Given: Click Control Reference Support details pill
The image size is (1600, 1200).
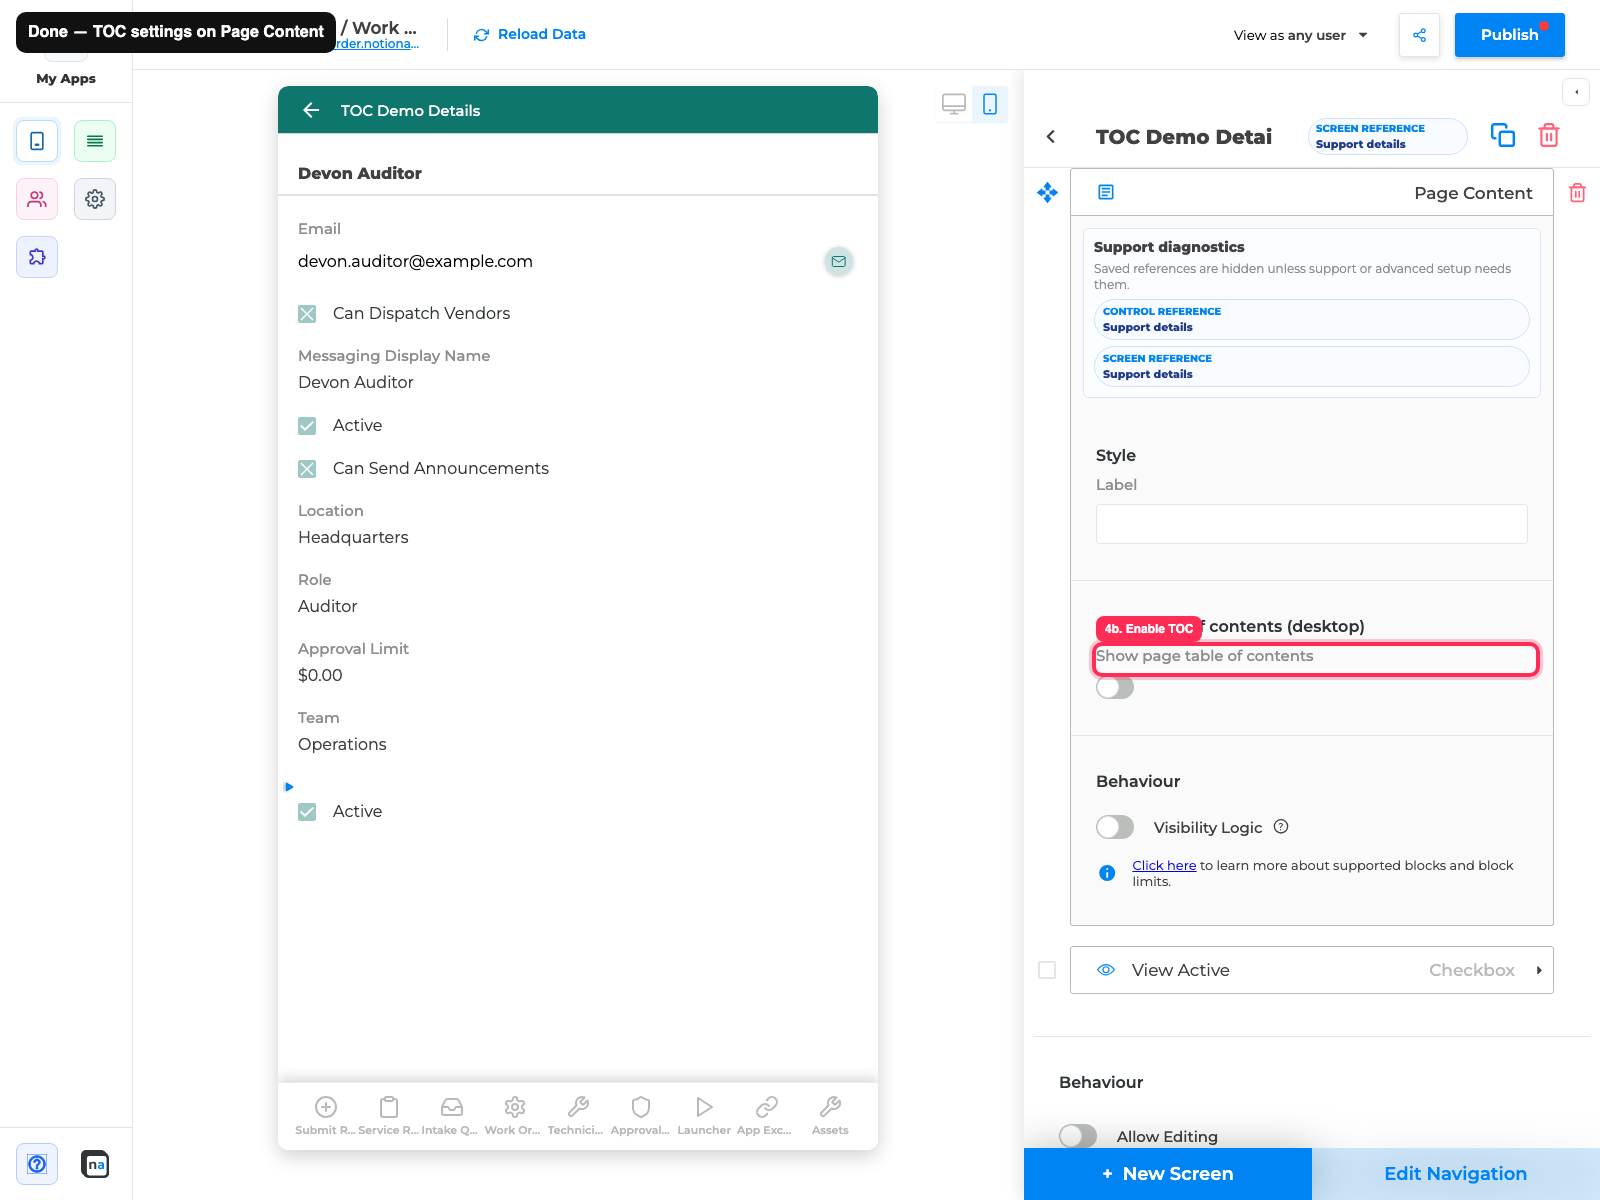Looking at the screenshot, I should [x=1311, y=320].
